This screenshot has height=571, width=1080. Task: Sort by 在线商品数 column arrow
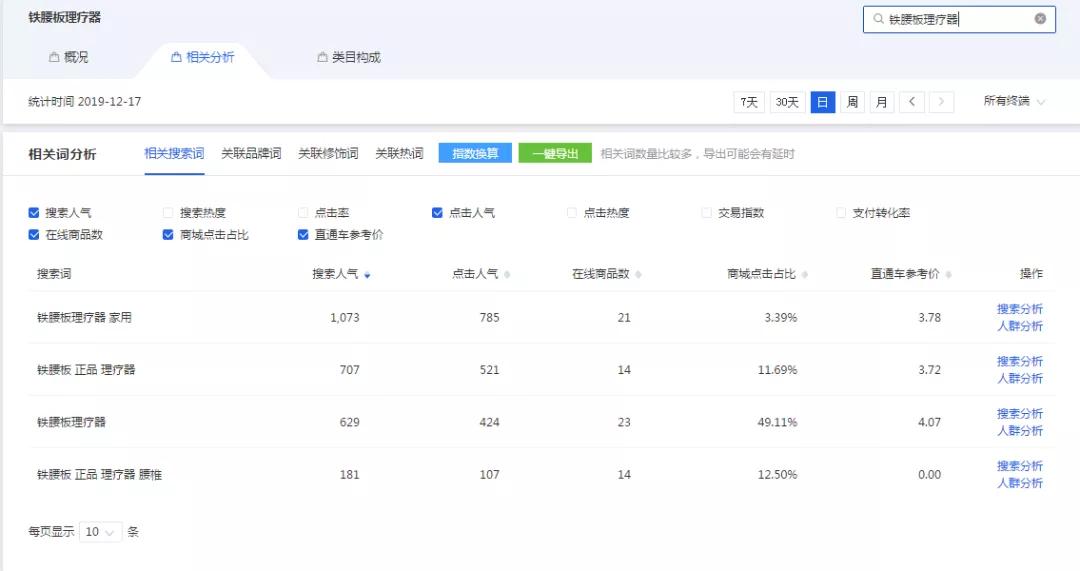pos(638,275)
